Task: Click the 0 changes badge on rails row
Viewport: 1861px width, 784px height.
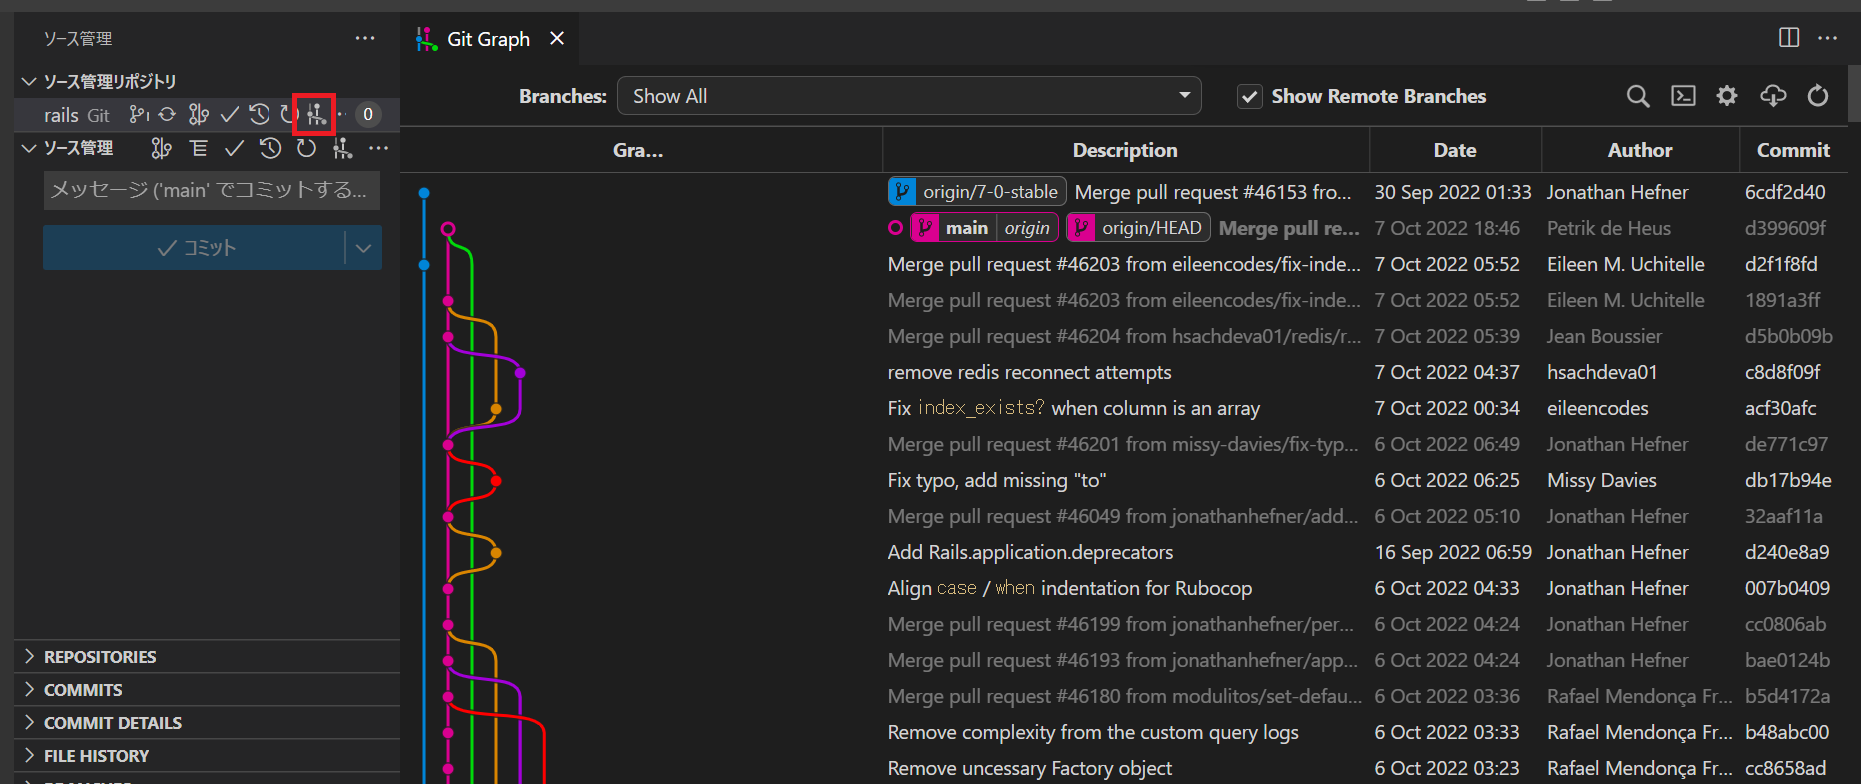Action: click(x=368, y=115)
